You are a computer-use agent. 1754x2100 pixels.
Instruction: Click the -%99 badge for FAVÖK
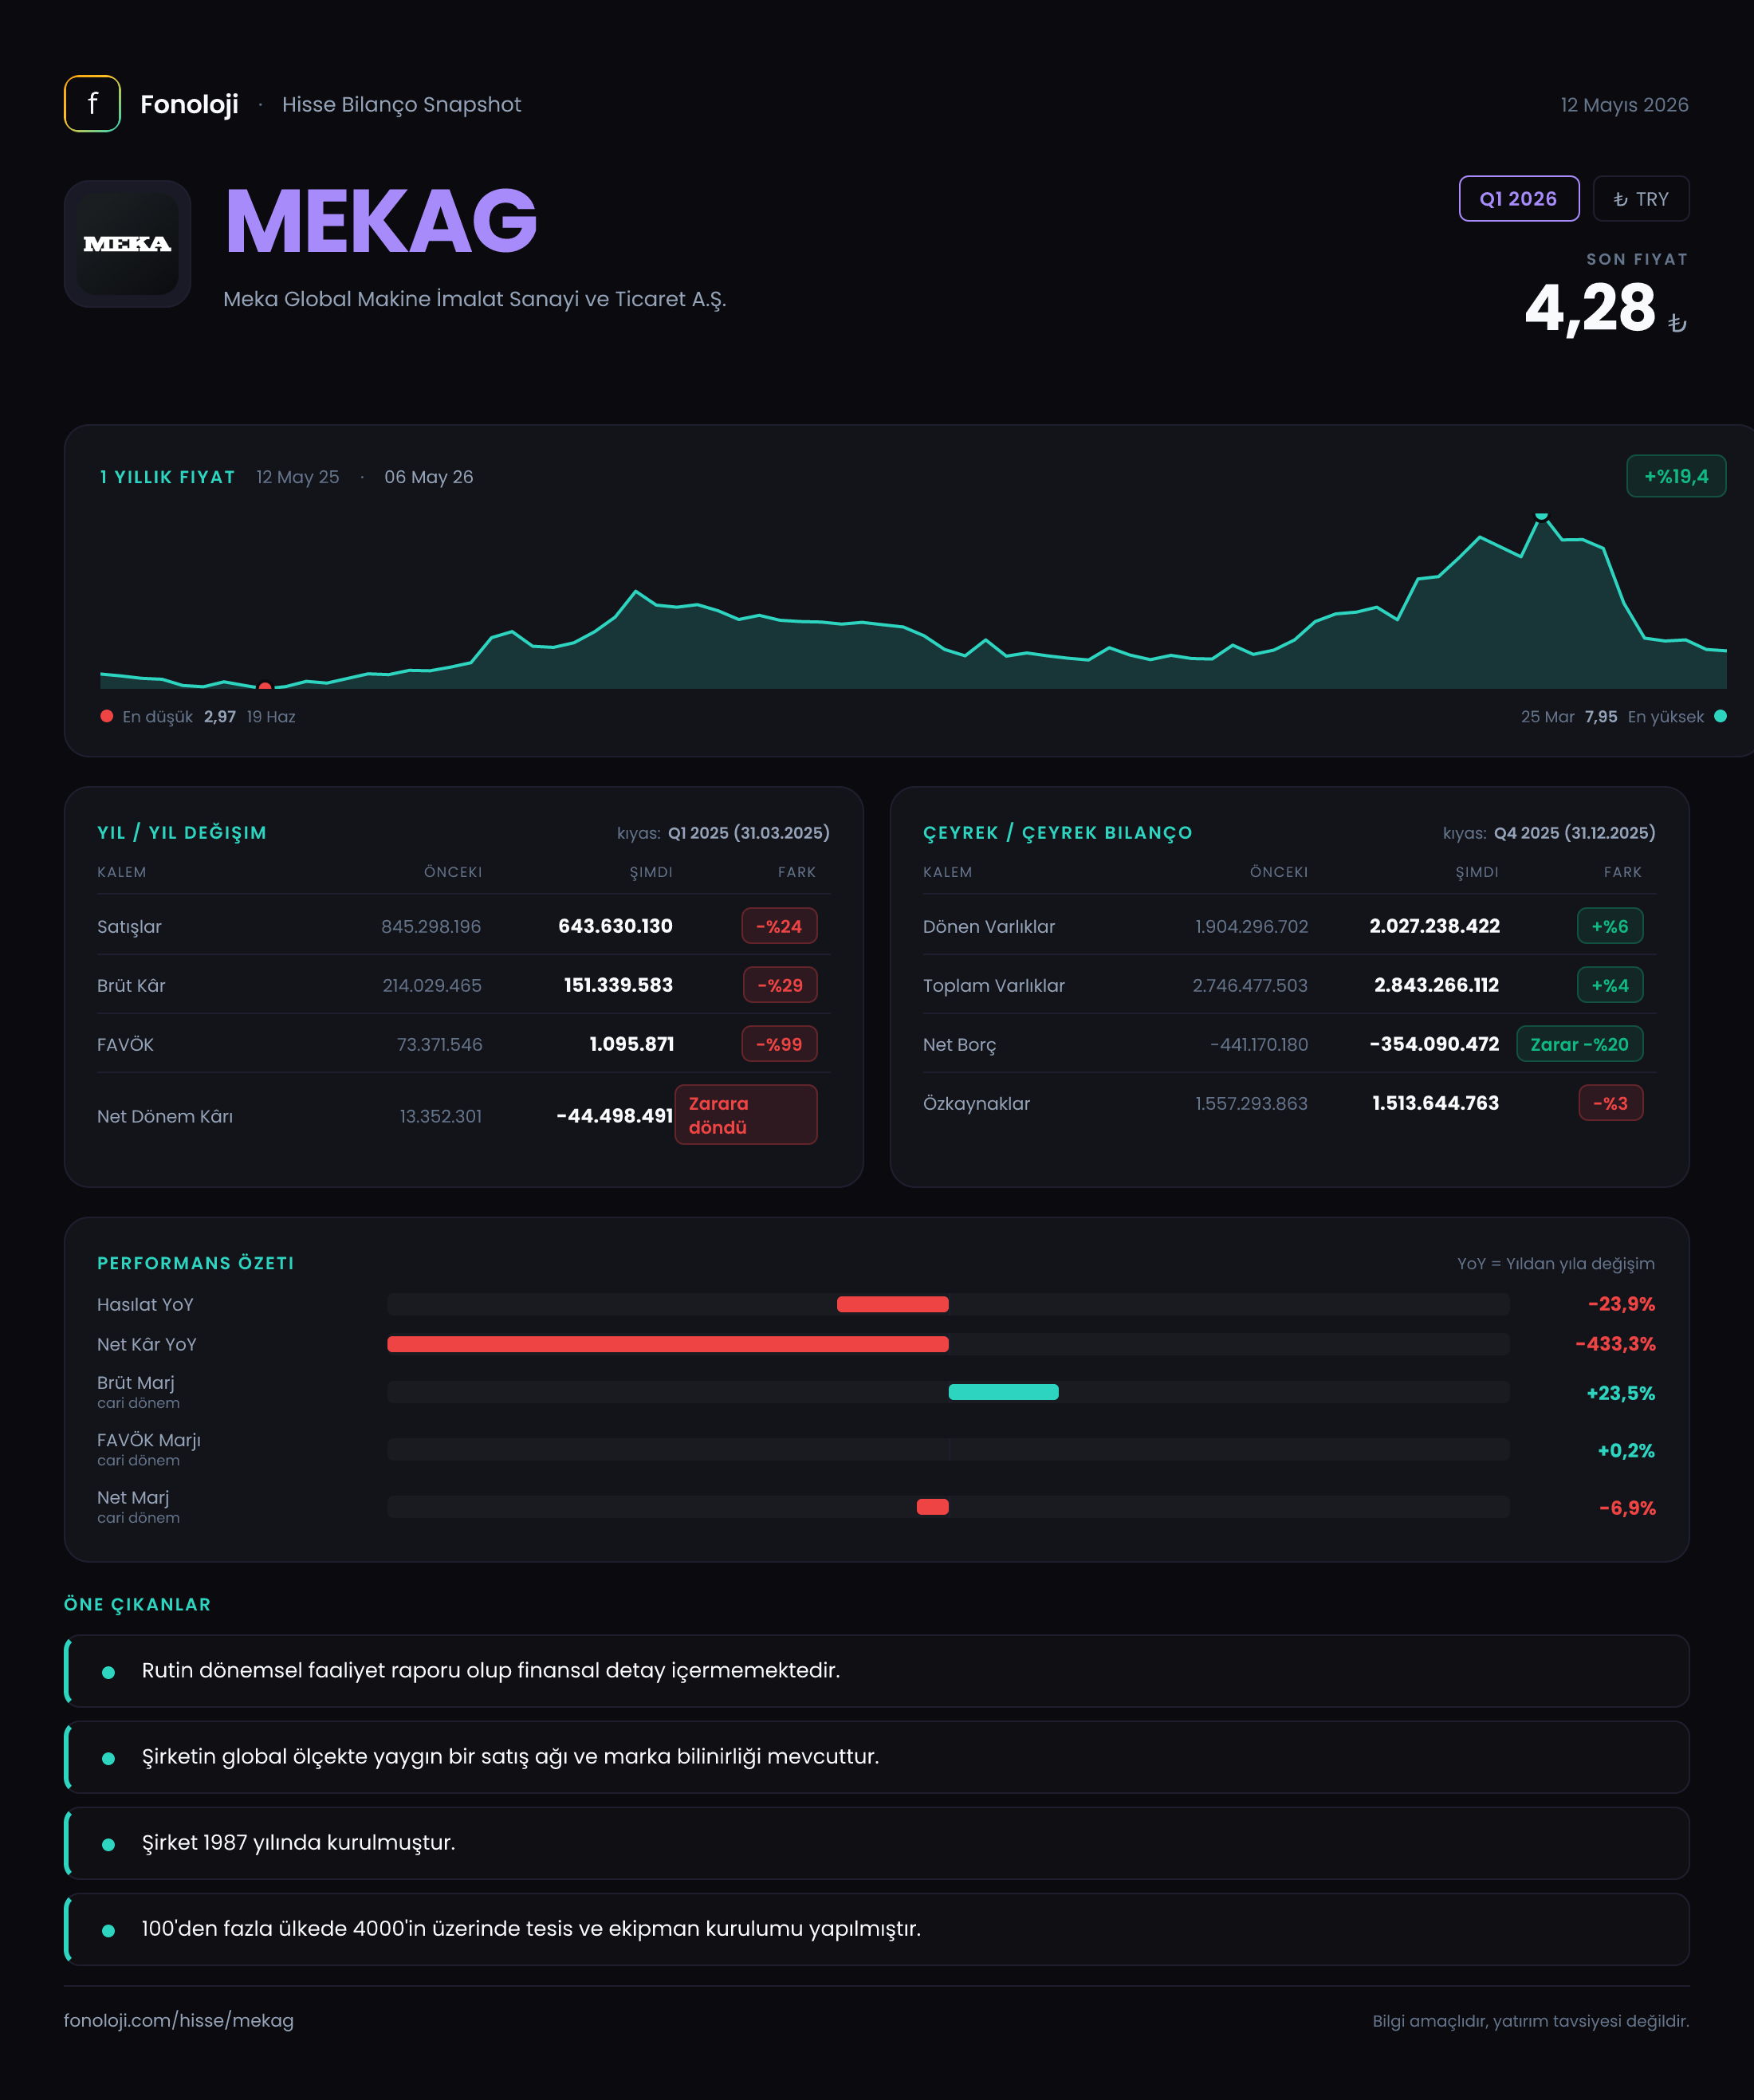pos(779,1044)
